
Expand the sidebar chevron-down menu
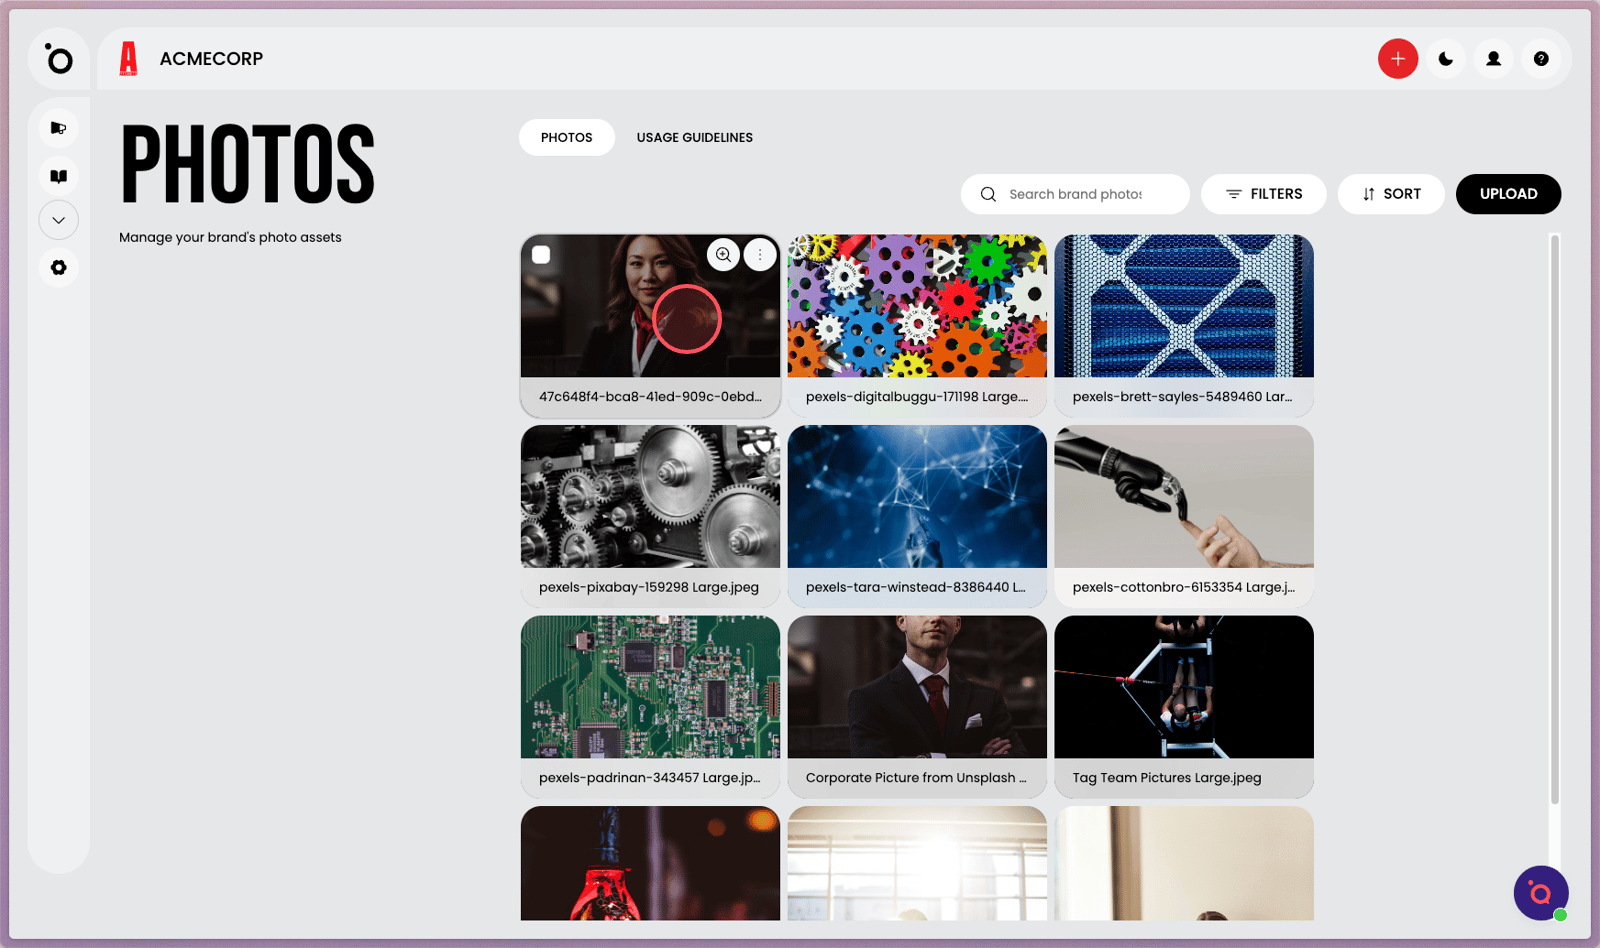point(59,220)
